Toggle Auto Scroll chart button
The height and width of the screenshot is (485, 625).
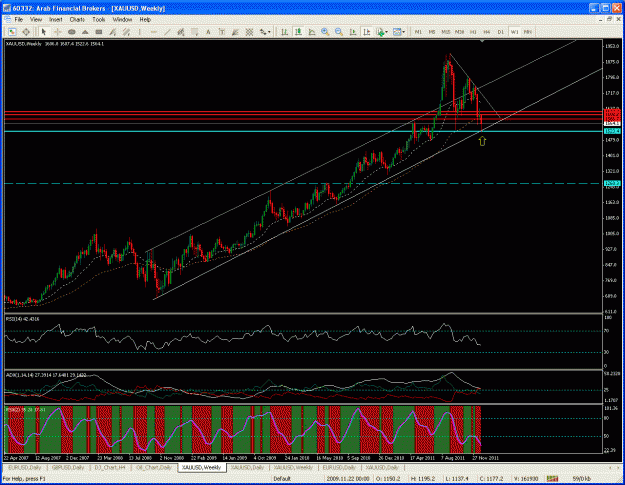point(353,32)
